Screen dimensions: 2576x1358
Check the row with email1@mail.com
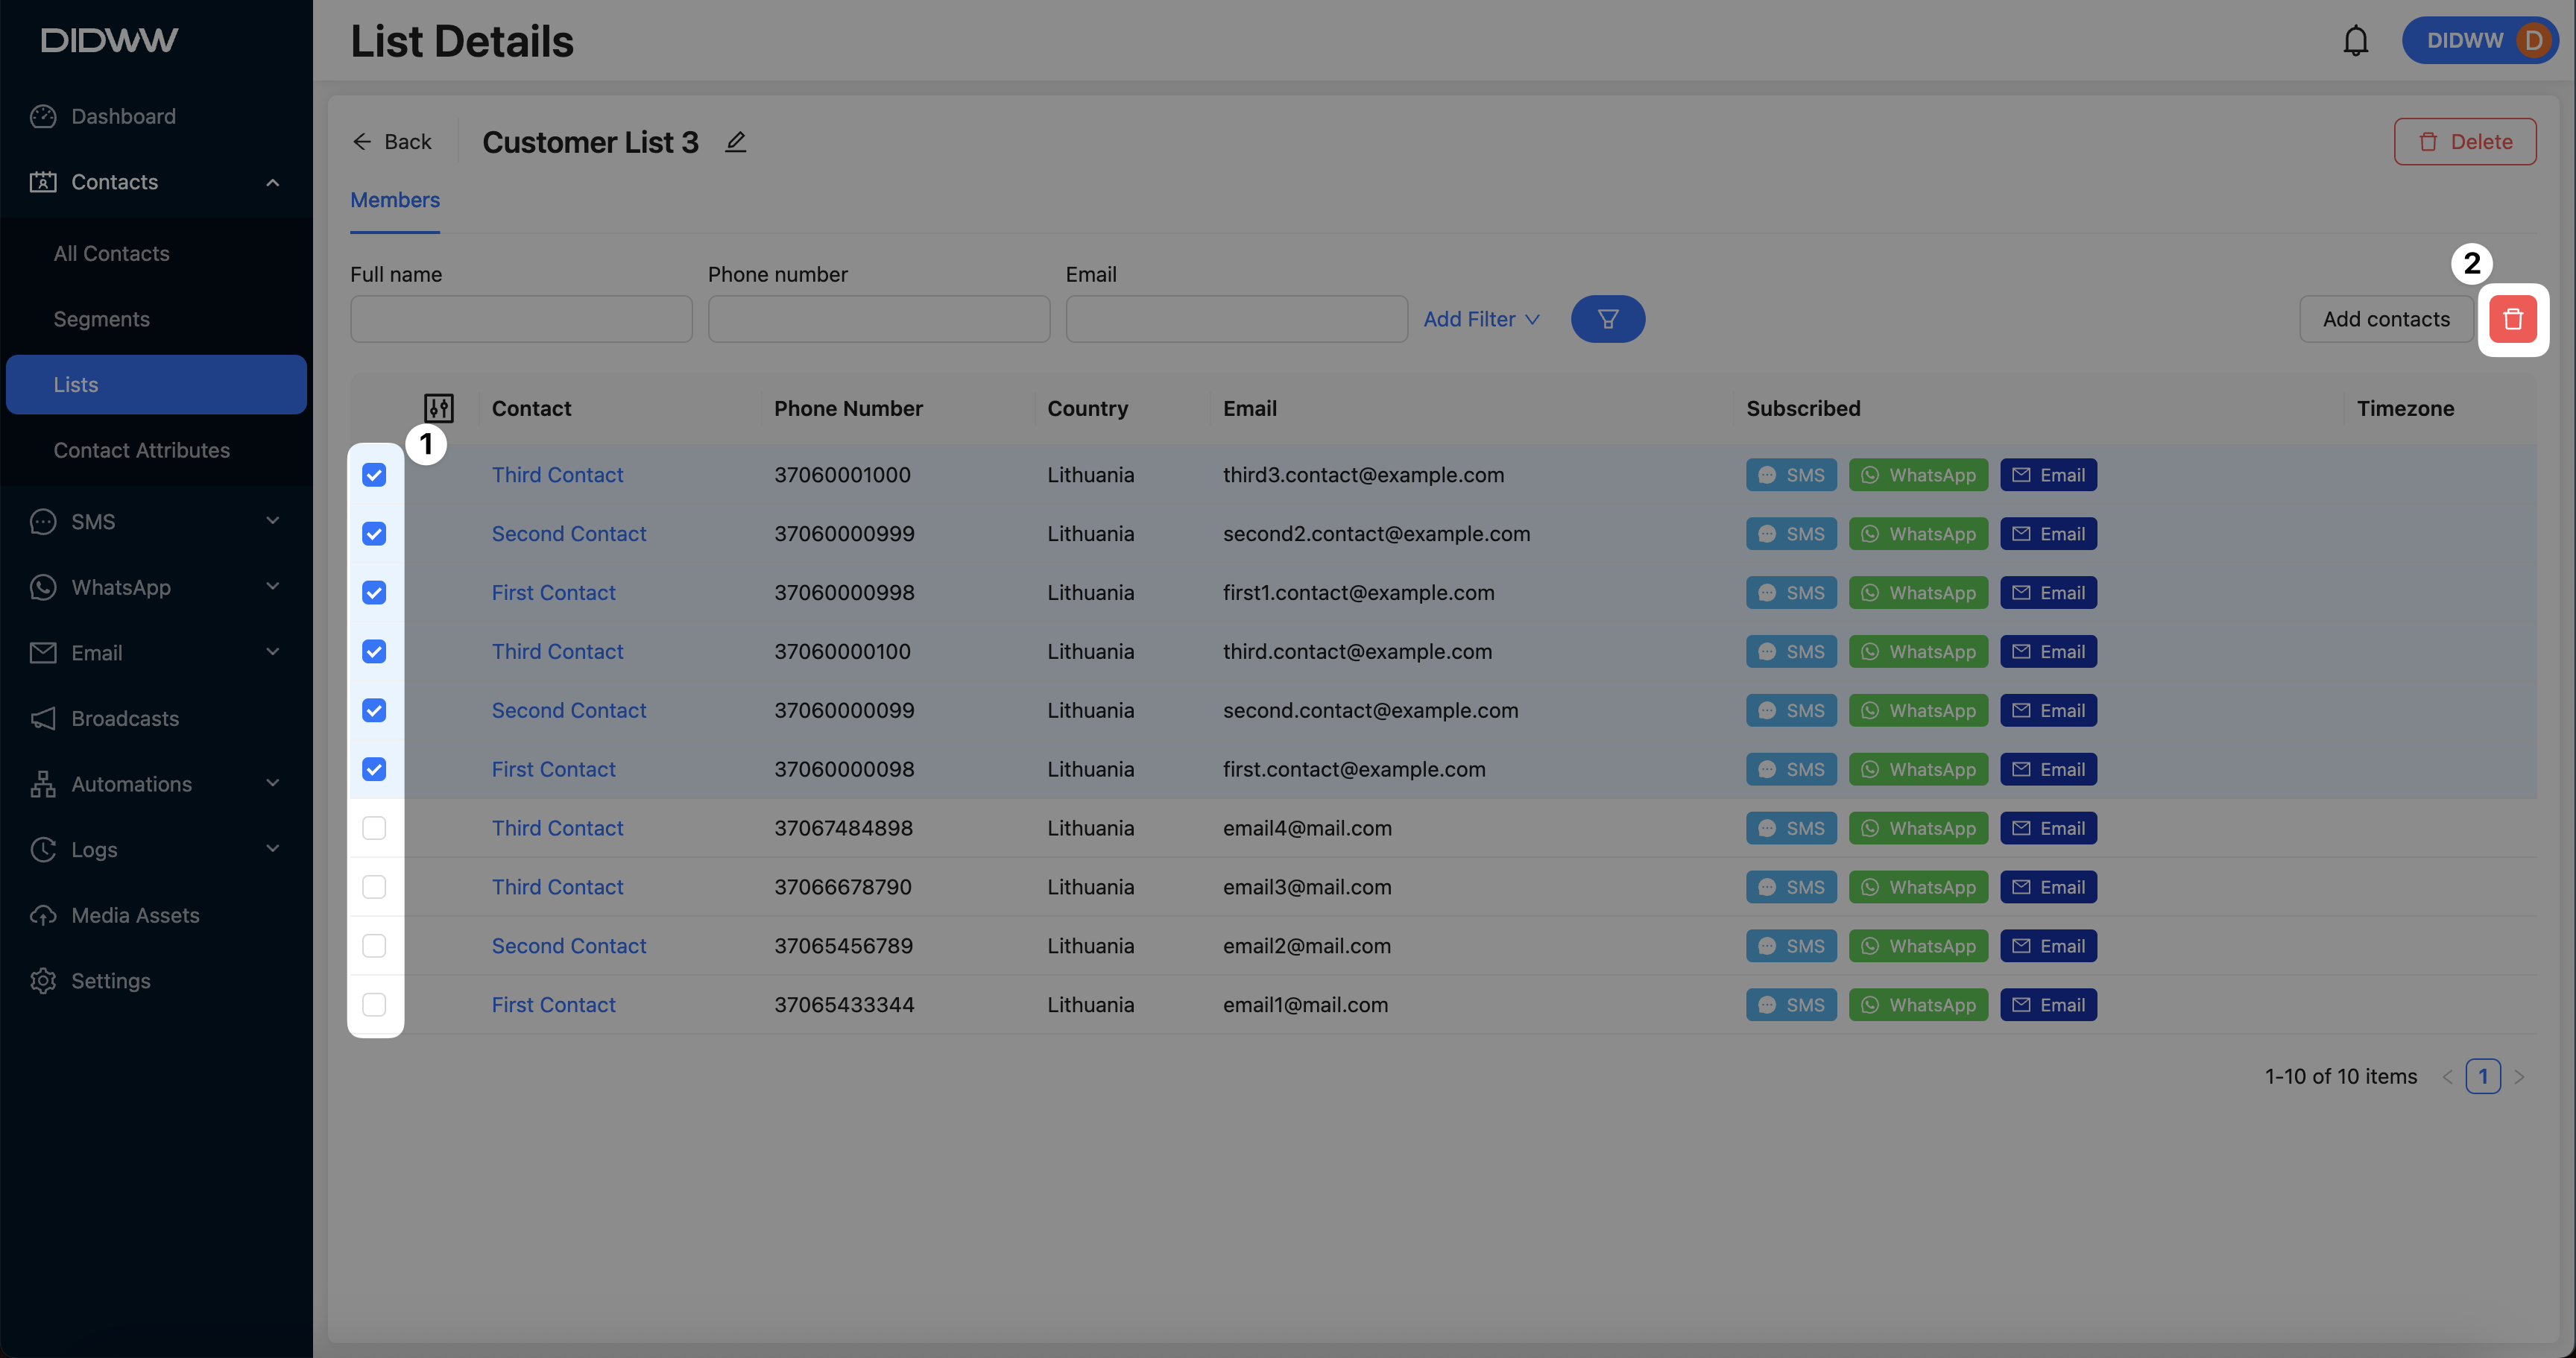(374, 1005)
